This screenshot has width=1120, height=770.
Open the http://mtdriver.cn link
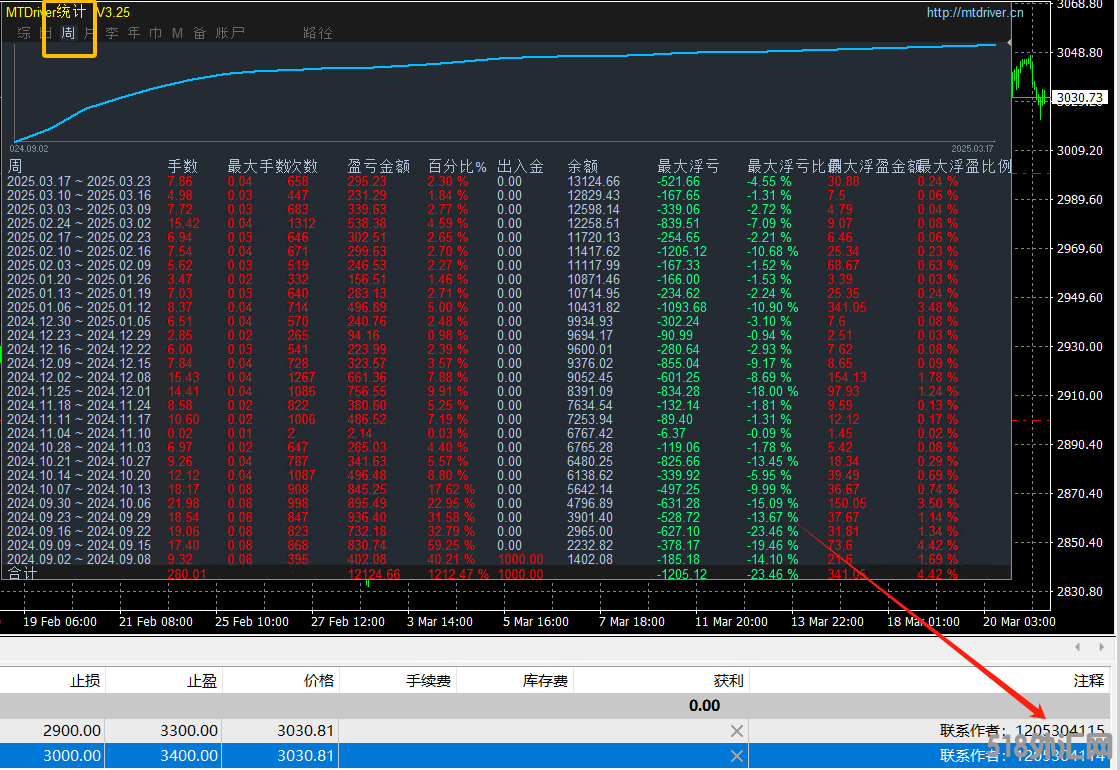(974, 12)
